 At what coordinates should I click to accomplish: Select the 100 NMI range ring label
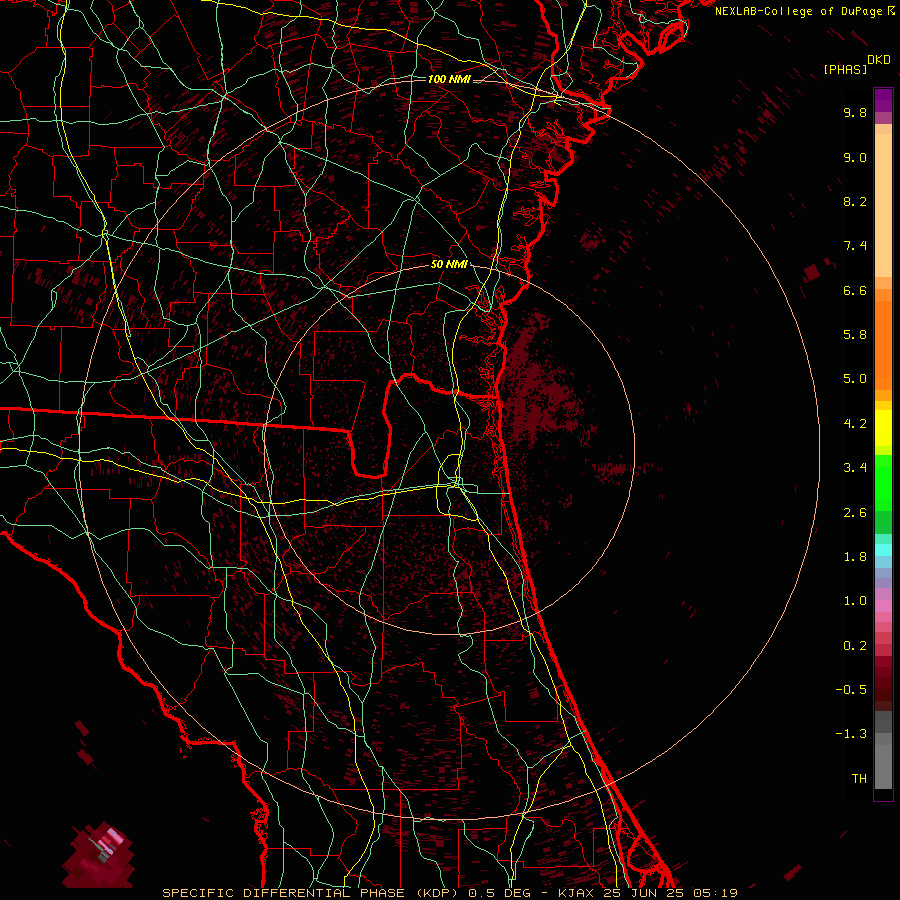click(x=449, y=79)
